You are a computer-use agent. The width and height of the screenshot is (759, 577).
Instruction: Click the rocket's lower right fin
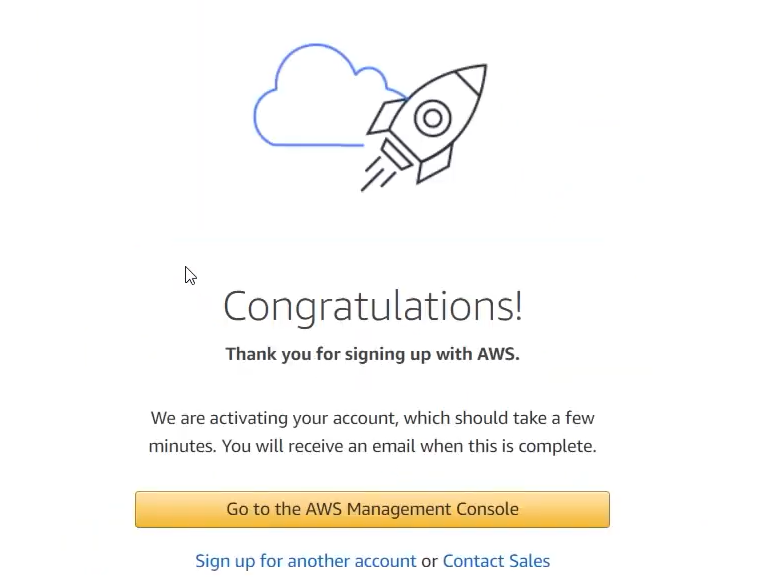pyautogui.click(x=434, y=165)
